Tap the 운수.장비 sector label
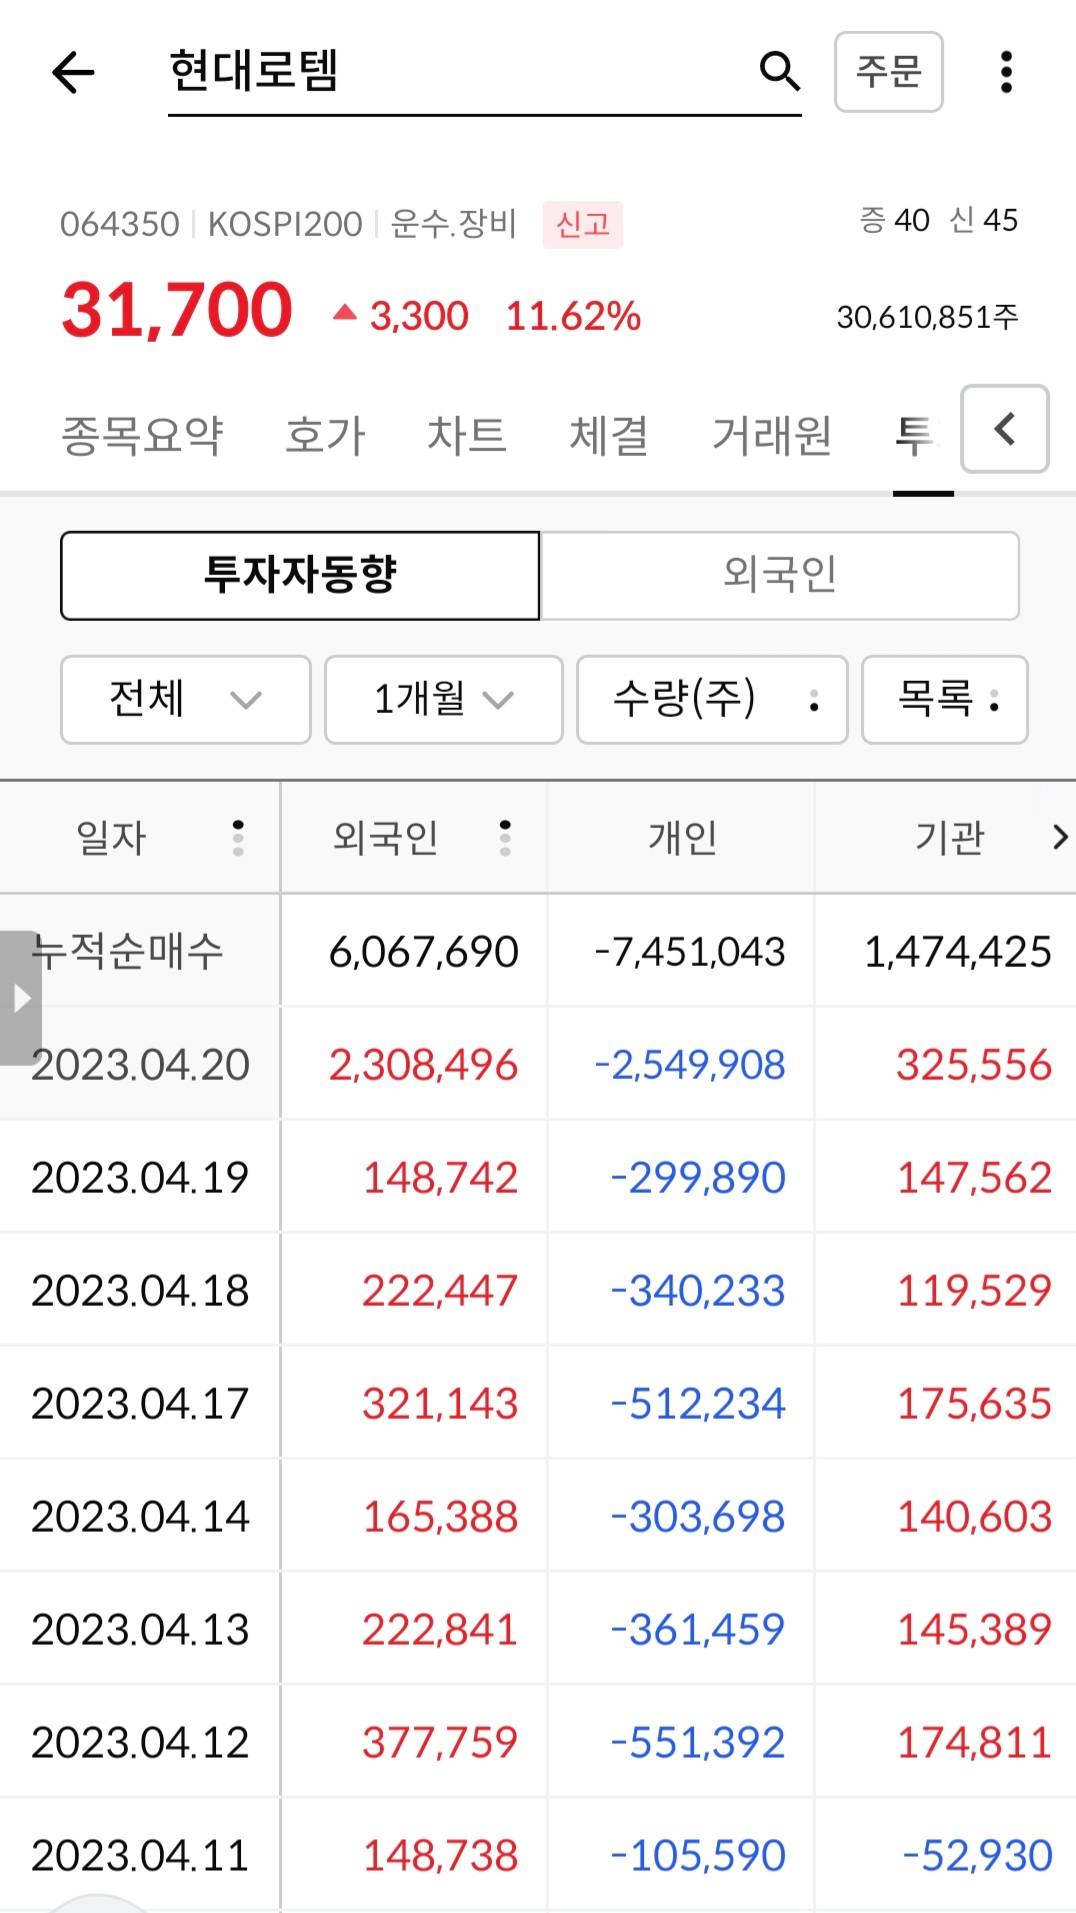This screenshot has width=1076, height=1913. click(x=453, y=224)
